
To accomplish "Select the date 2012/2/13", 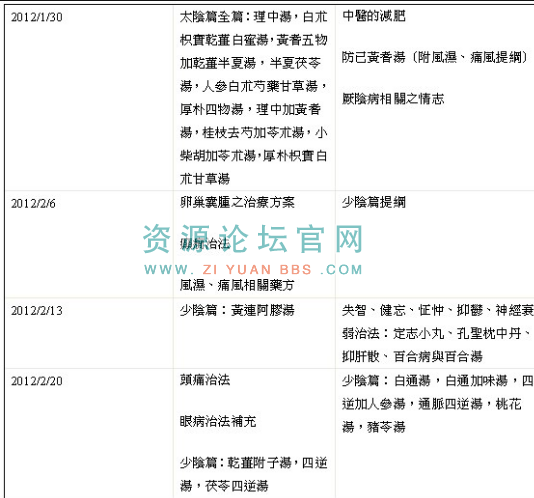I will point(37,311).
